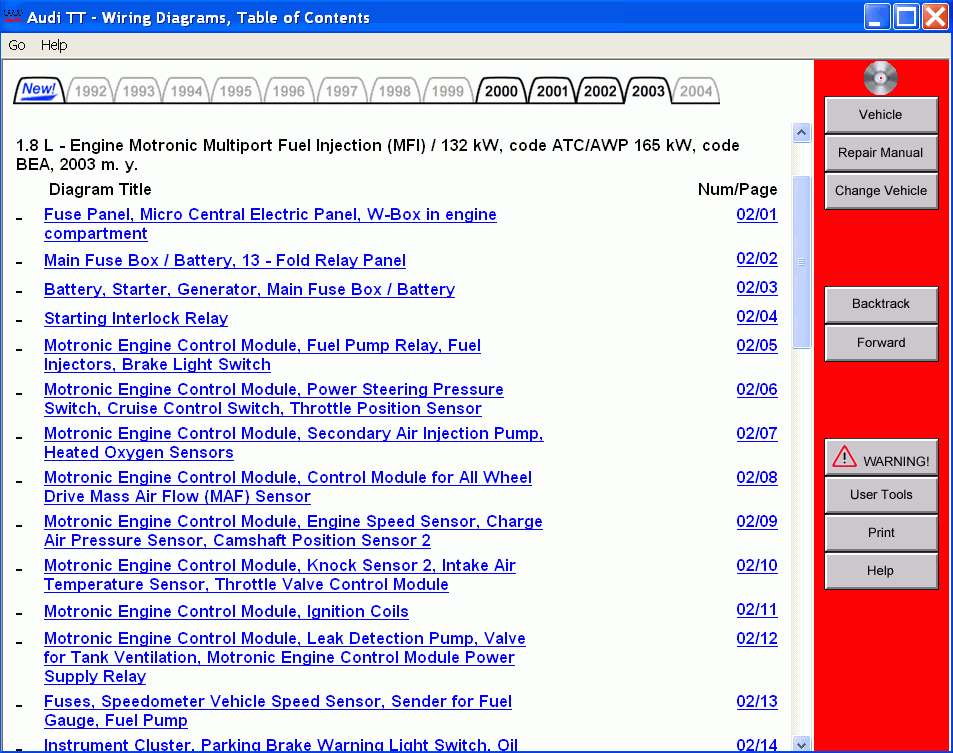Go back with the Backtrack button

click(x=881, y=304)
